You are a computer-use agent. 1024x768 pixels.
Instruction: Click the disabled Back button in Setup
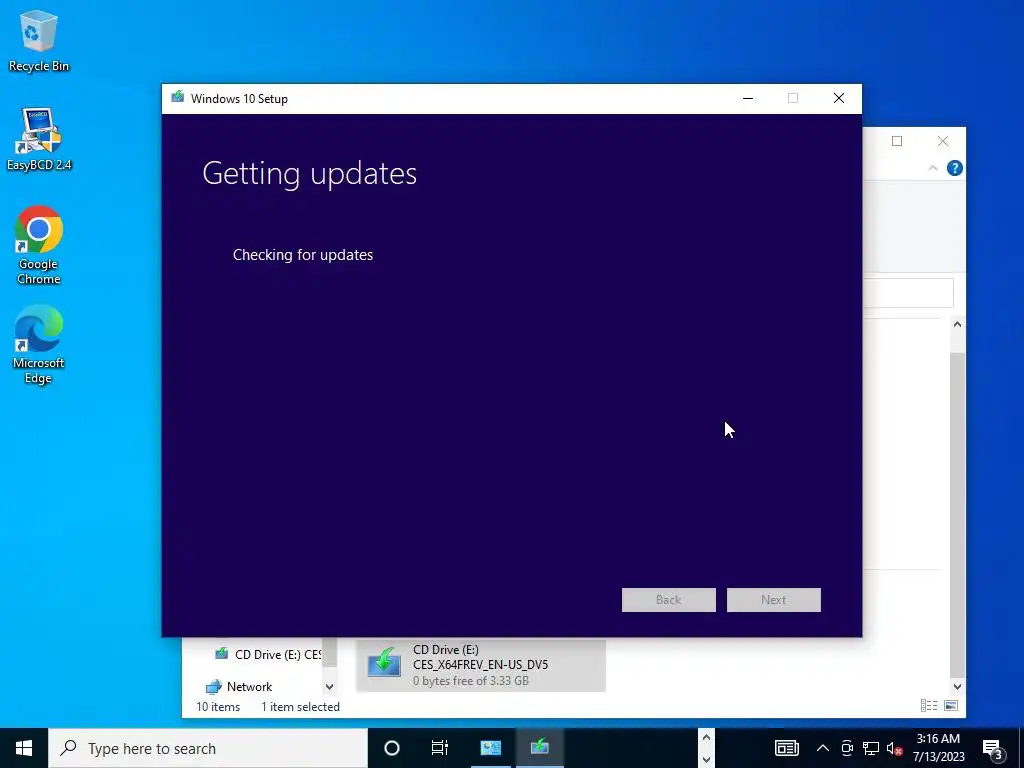tap(668, 600)
